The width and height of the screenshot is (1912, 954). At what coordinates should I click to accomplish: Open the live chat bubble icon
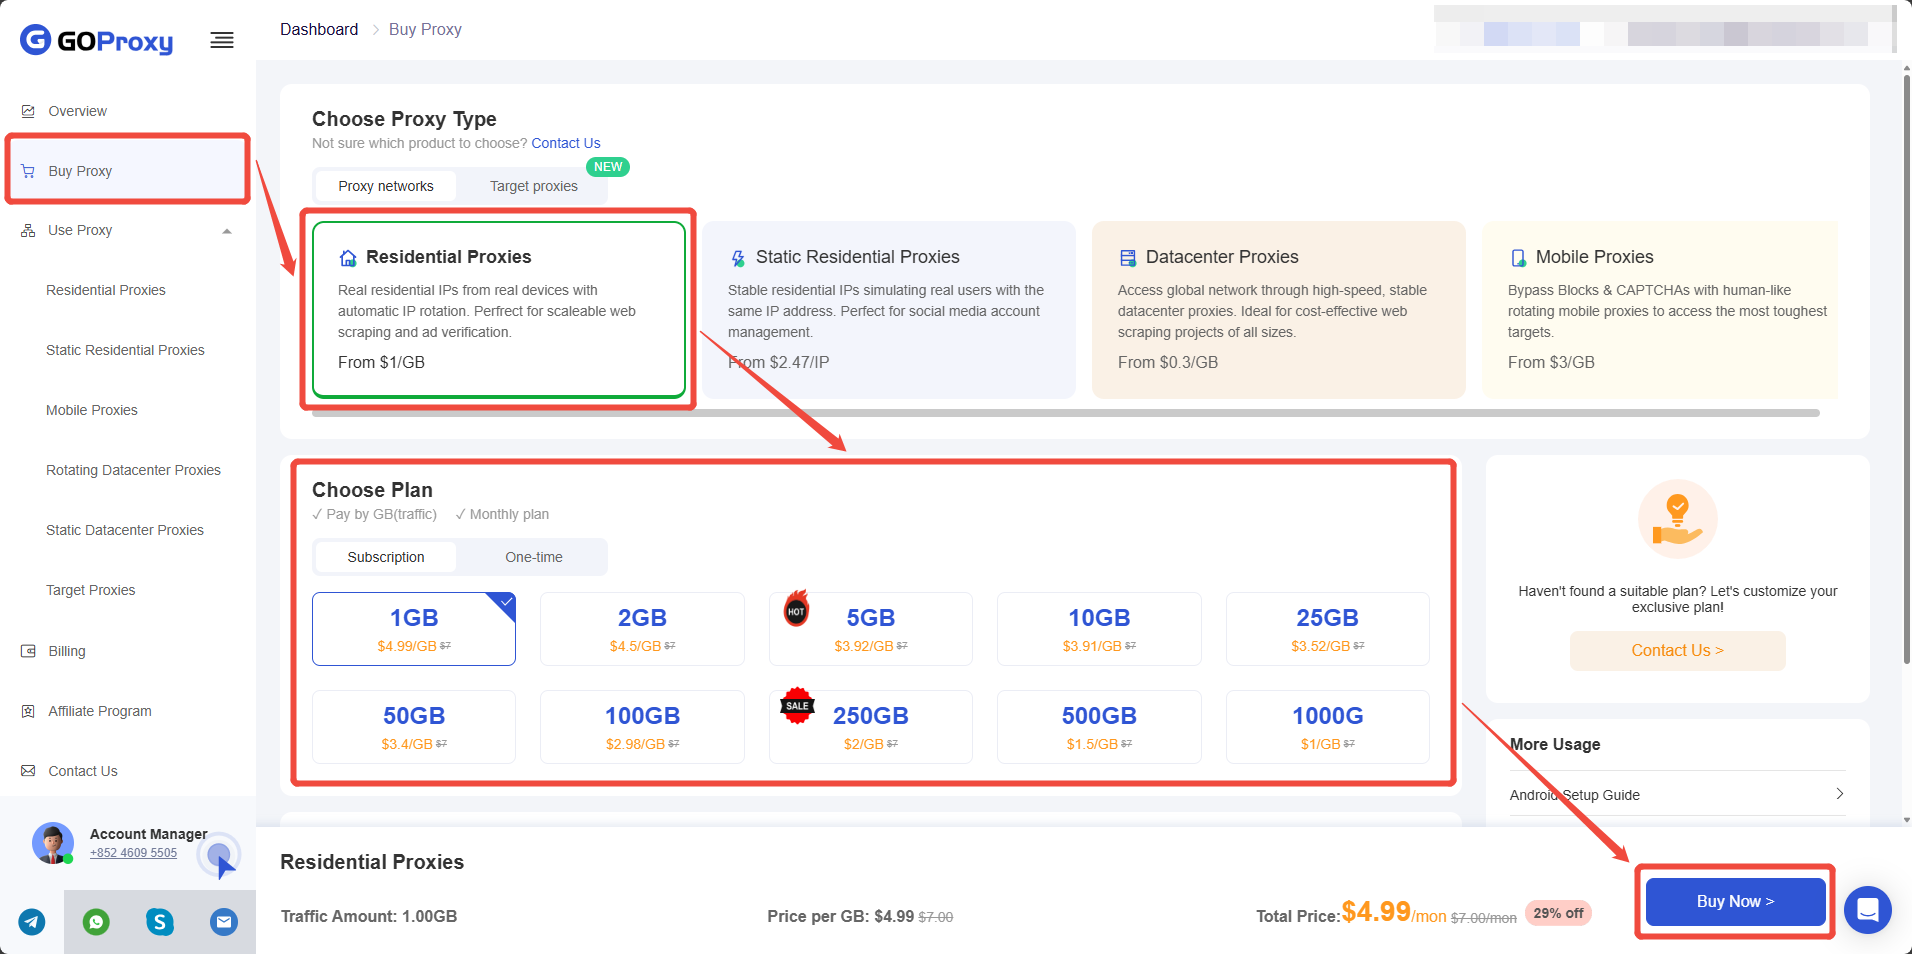tap(1867, 910)
